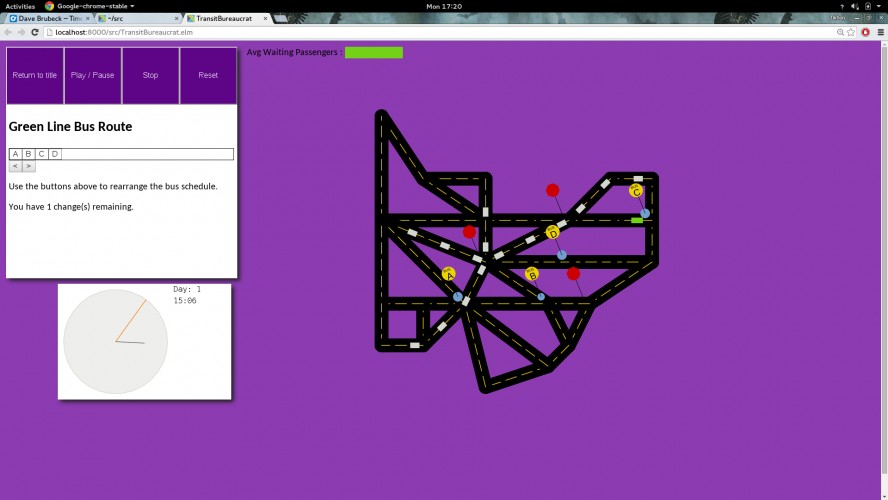888x500 pixels.
Task: Click the blue dot below stop C
Action: pyautogui.click(x=645, y=213)
